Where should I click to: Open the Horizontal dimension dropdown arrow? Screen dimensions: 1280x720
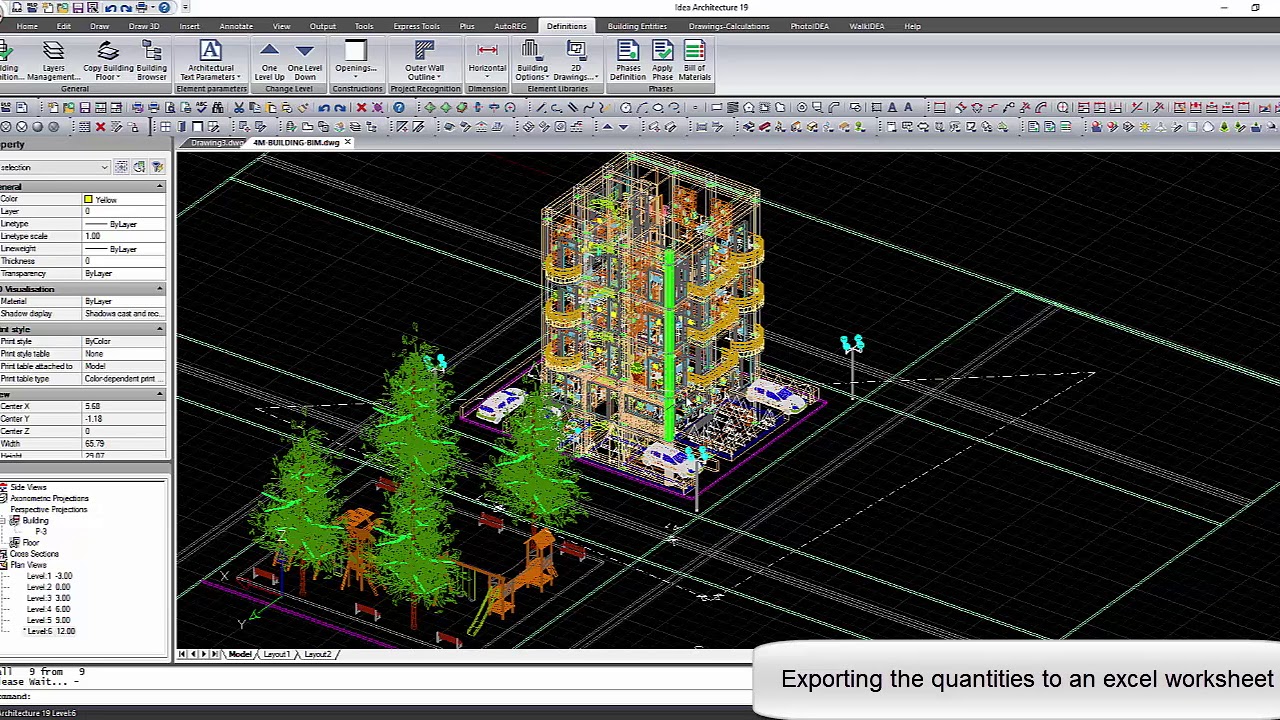(x=487, y=77)
